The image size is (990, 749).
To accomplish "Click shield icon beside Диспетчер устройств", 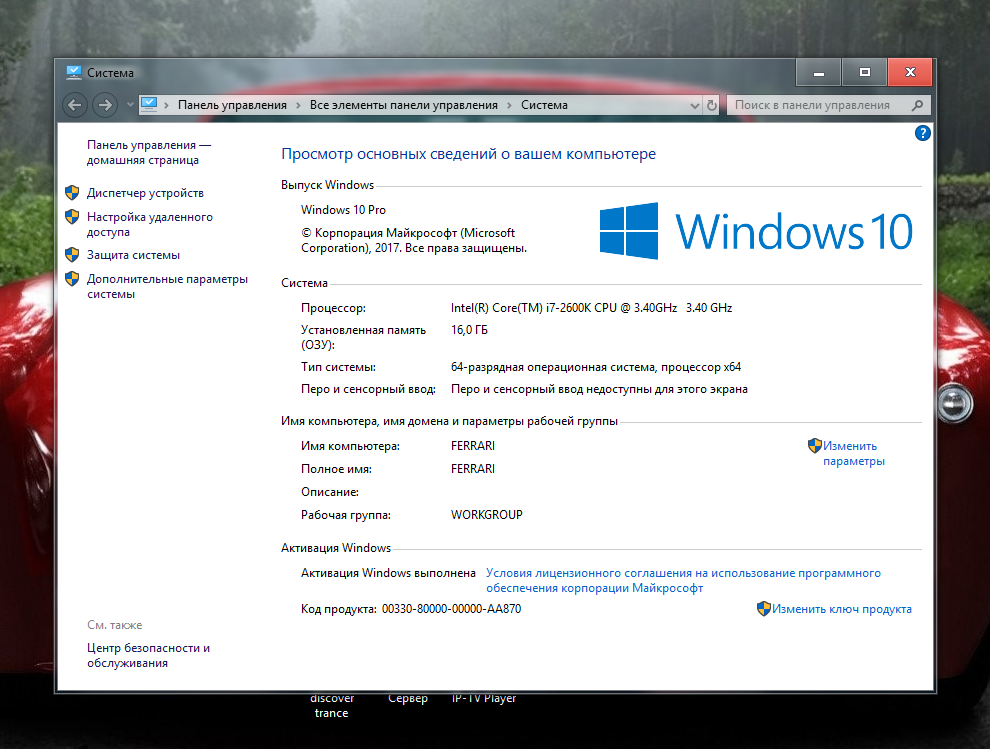I will pos(72,193).
